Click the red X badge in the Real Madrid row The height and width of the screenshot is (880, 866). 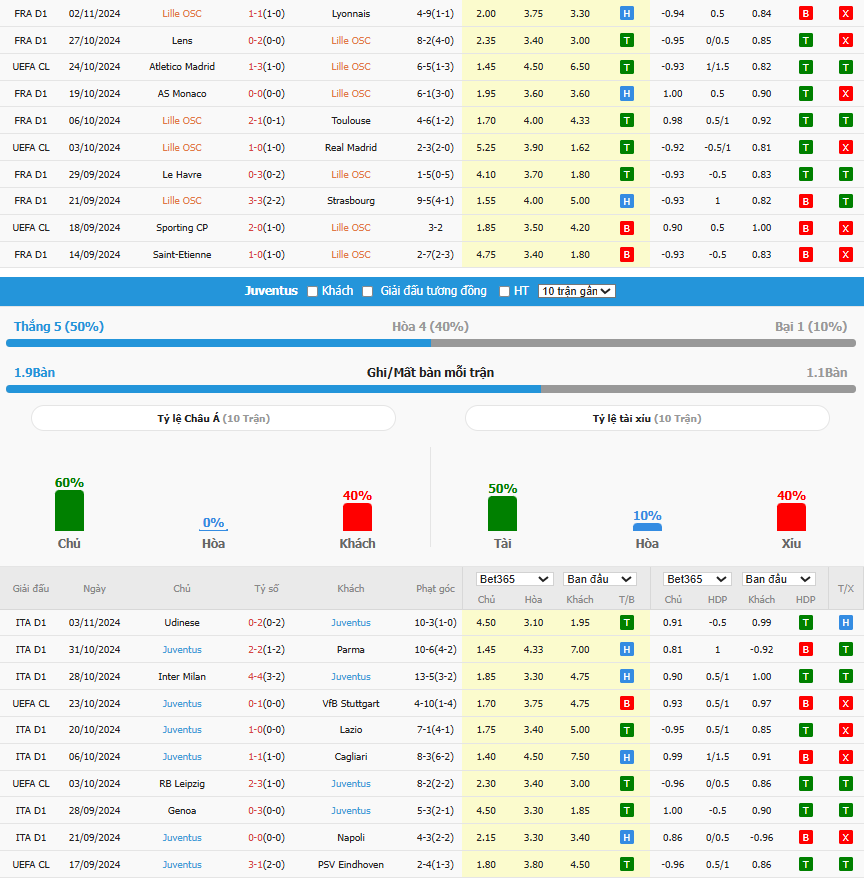coord(845,148)
